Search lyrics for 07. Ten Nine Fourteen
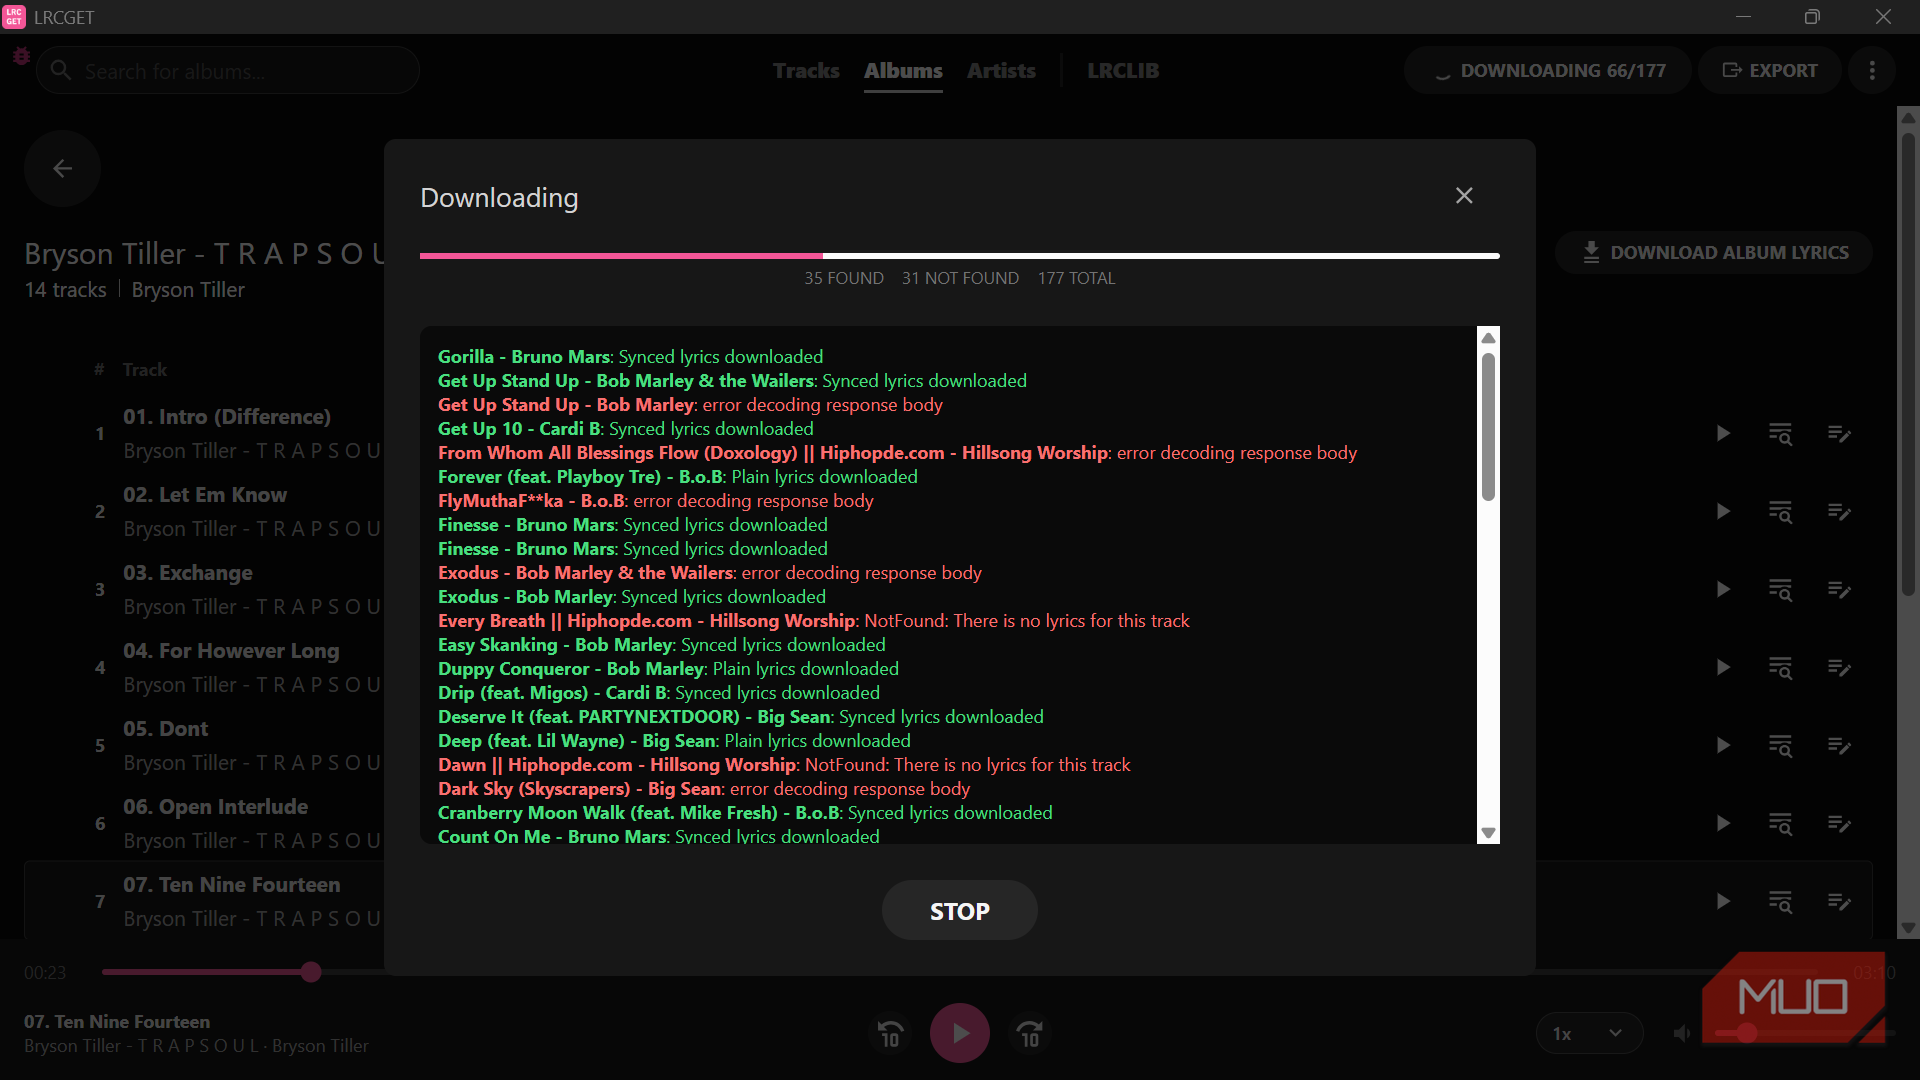This screenshot has width=1920, height=1080. click(x=1780, y=901)
